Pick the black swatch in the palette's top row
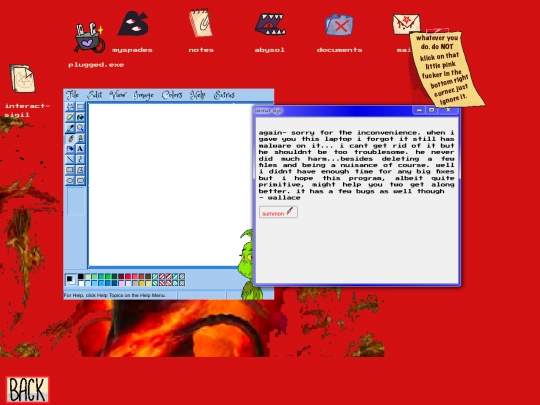Screen dimensions: 540x405 [x=81, y=277]
